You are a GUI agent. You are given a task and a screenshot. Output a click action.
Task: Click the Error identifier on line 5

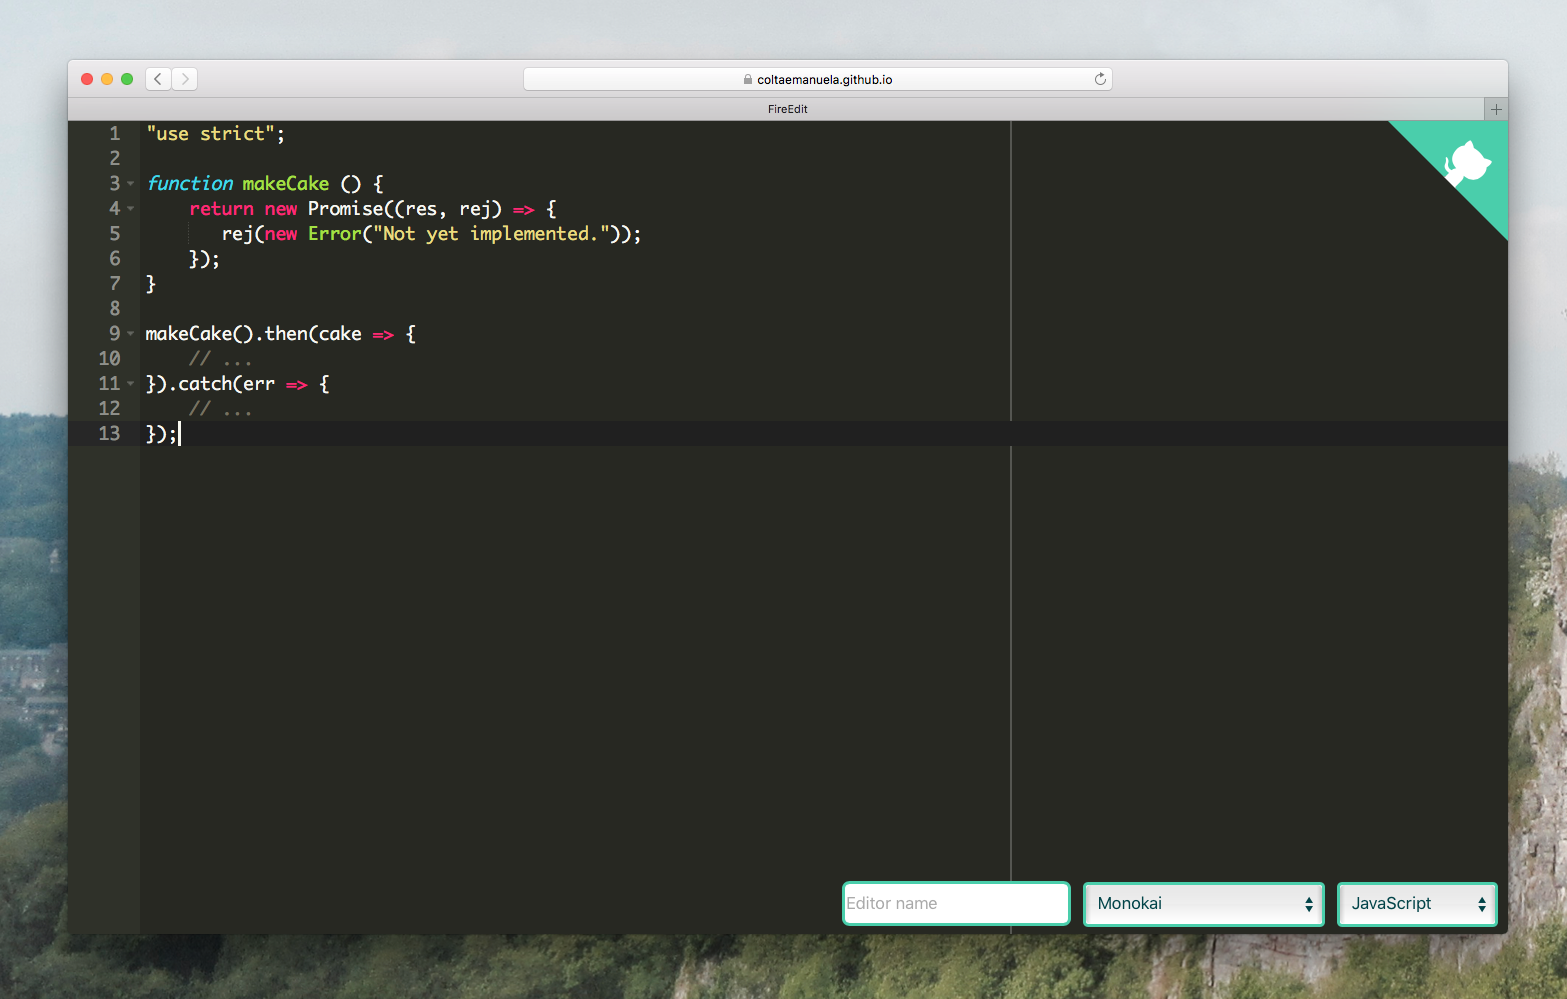coord(334,234)
